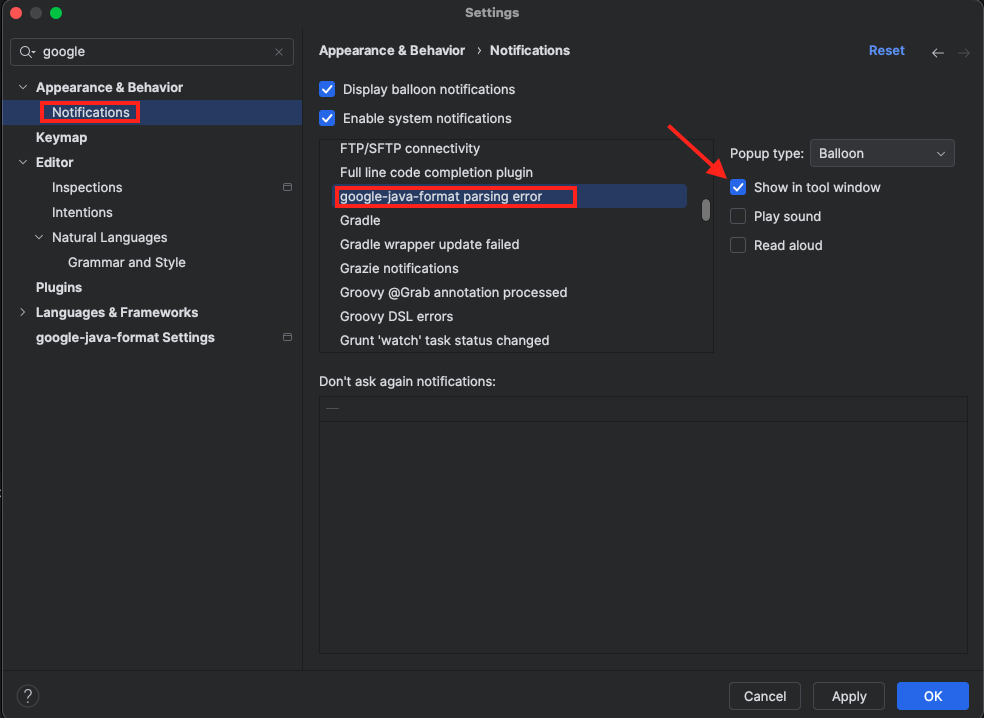The height and width of the screenshot is (718, 984).
Task: Click the icon beside google-java-format Settings
Action: point(287,337)
